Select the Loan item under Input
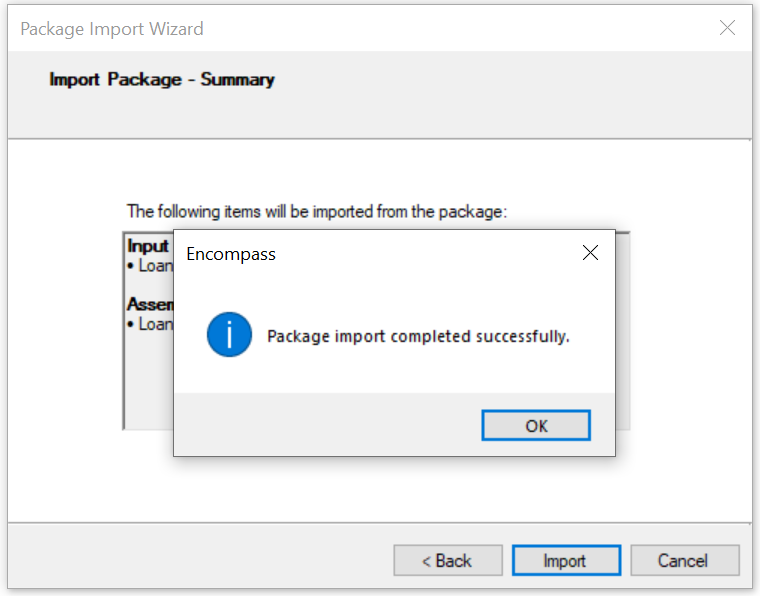Image resolution: width=760 pixels, height=596 pixels. pos(150,266)
